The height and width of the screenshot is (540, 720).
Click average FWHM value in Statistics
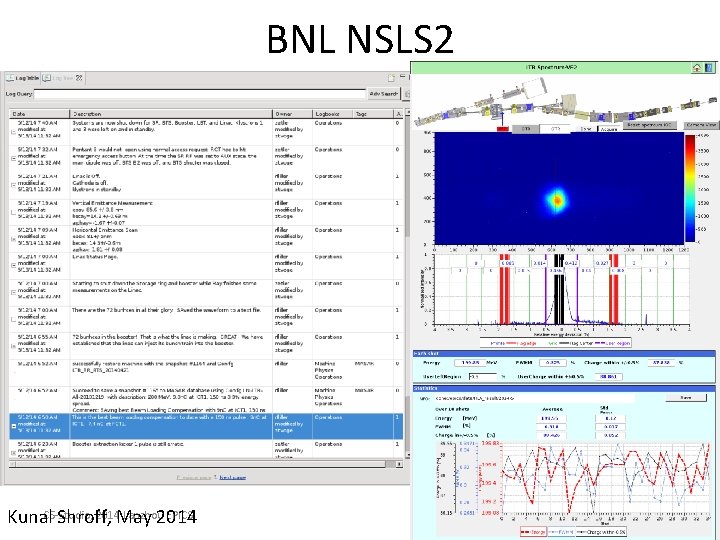click(x=551, y=427)
